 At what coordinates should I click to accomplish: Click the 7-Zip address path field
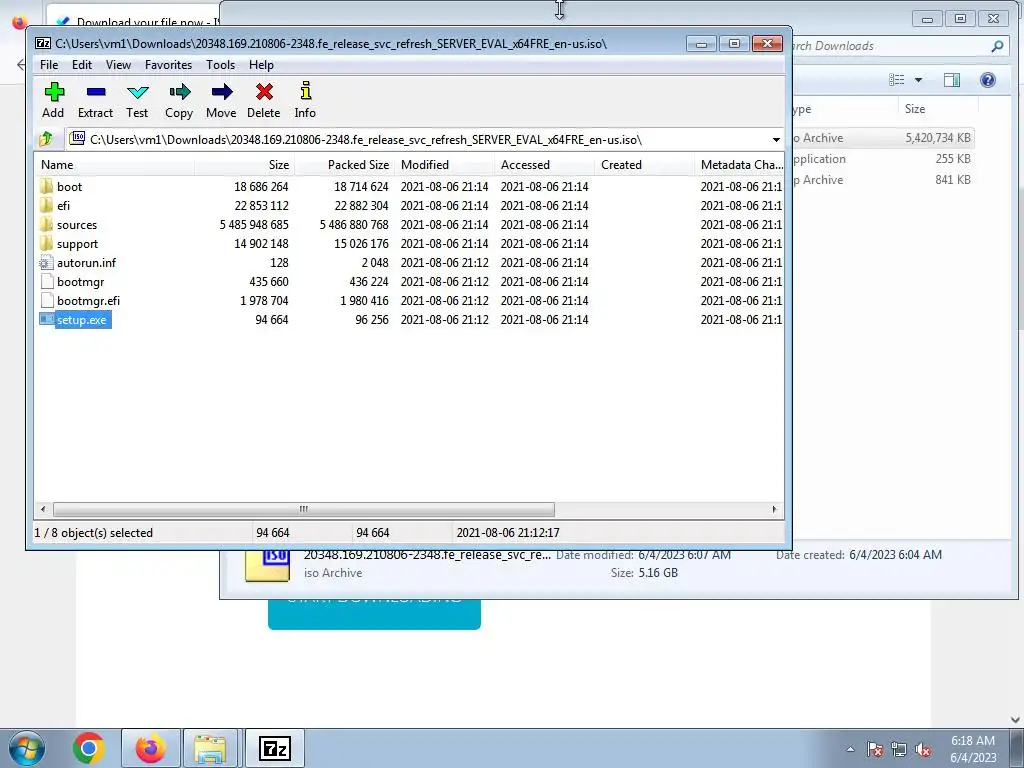click(x=417, y=139)
